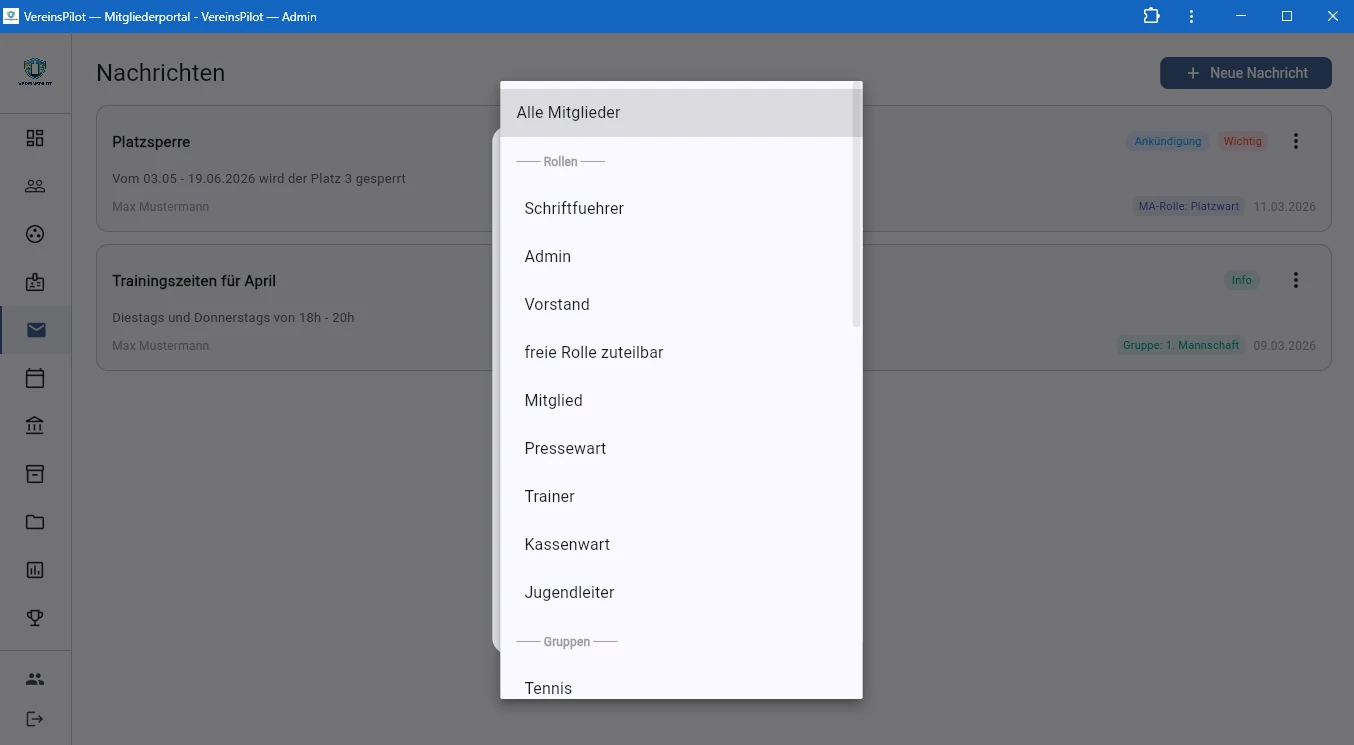This screenshot has width=1354, height=745.
Task: Open options menu on Trainingszeiten für April
Action: click(x=1296, y=279)
